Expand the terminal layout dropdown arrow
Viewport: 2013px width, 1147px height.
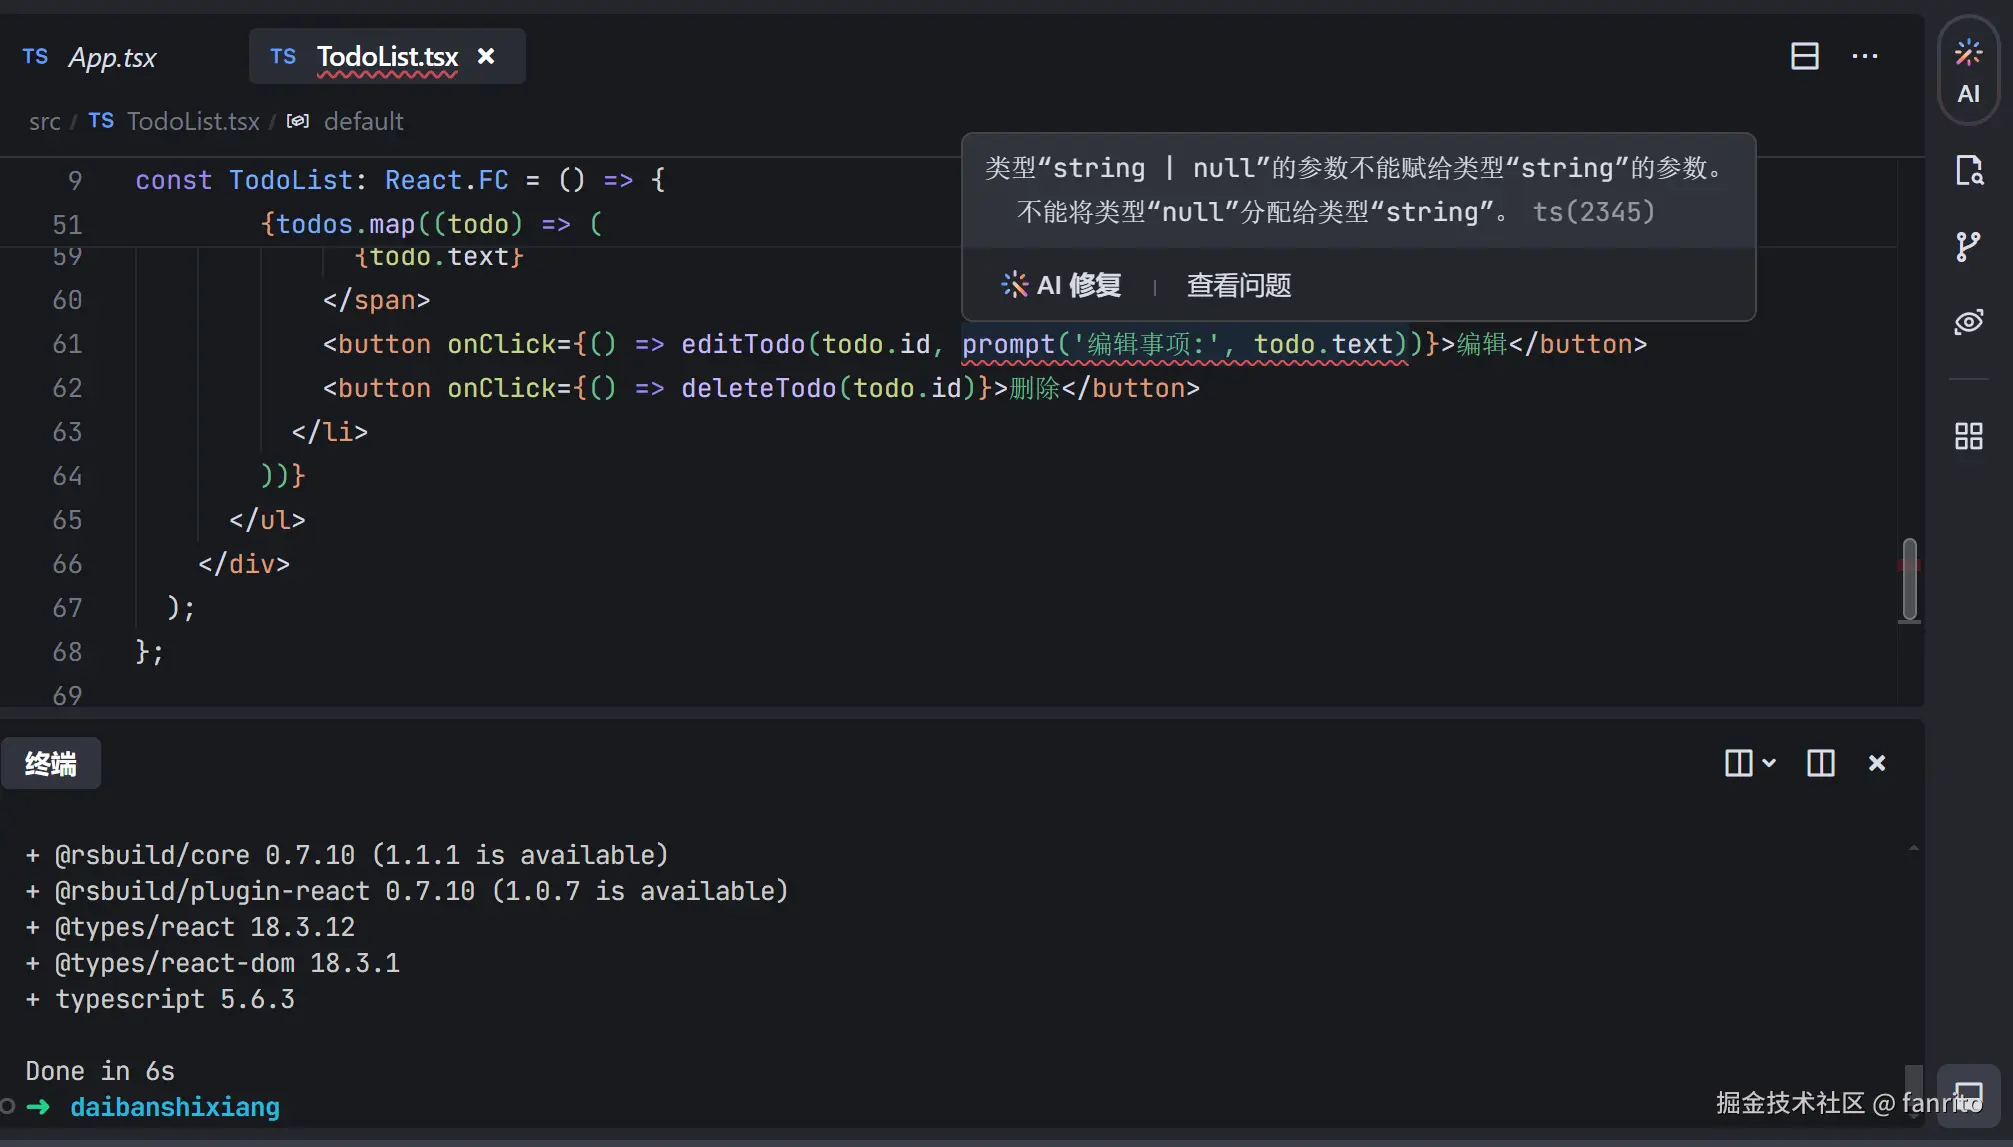(1769, 763)
